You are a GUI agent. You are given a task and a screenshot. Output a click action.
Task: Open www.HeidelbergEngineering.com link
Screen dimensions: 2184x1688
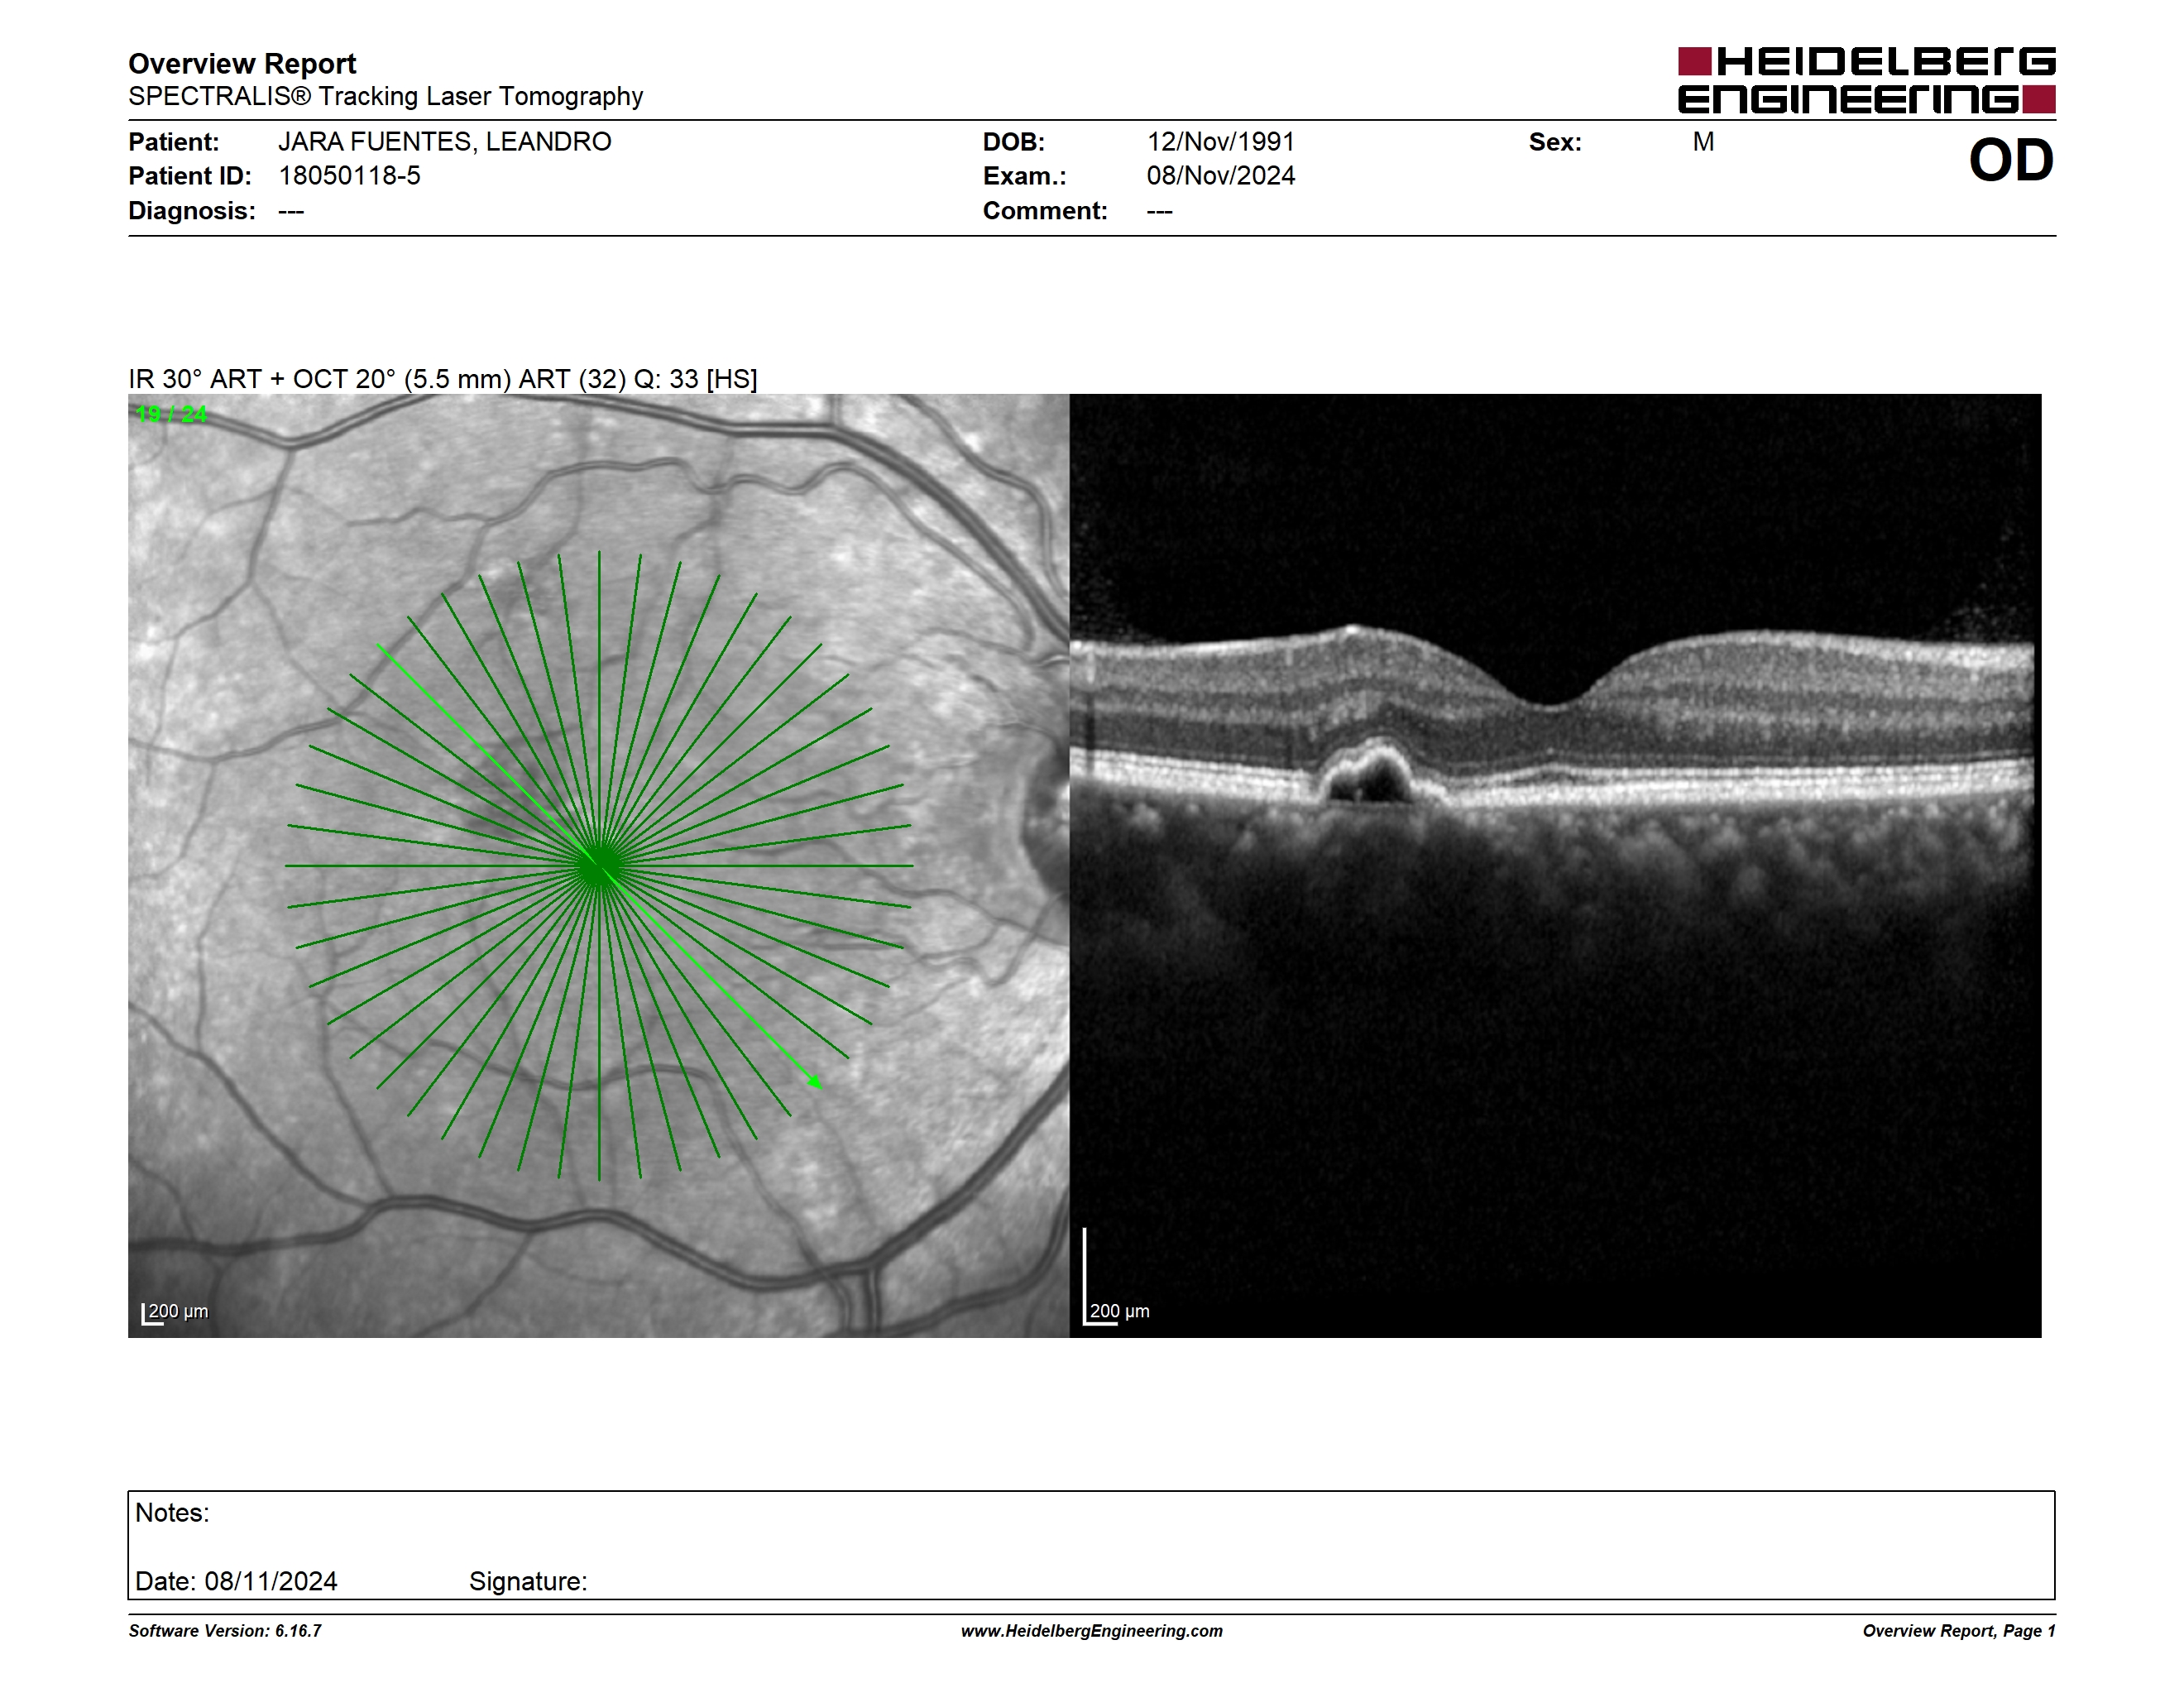(x=1091, y=1631)
